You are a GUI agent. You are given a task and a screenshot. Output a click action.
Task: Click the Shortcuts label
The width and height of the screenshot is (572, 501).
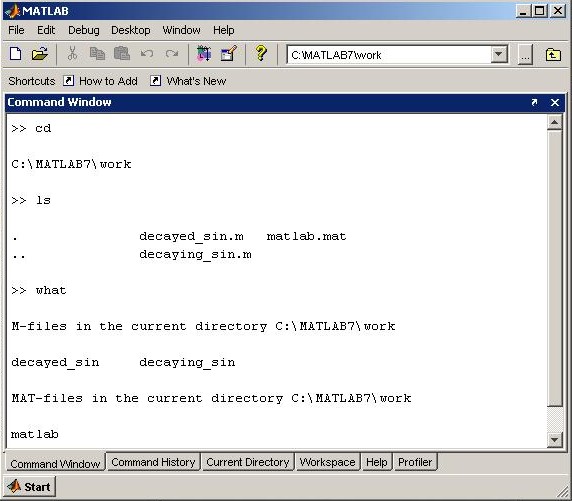(32, 81)
